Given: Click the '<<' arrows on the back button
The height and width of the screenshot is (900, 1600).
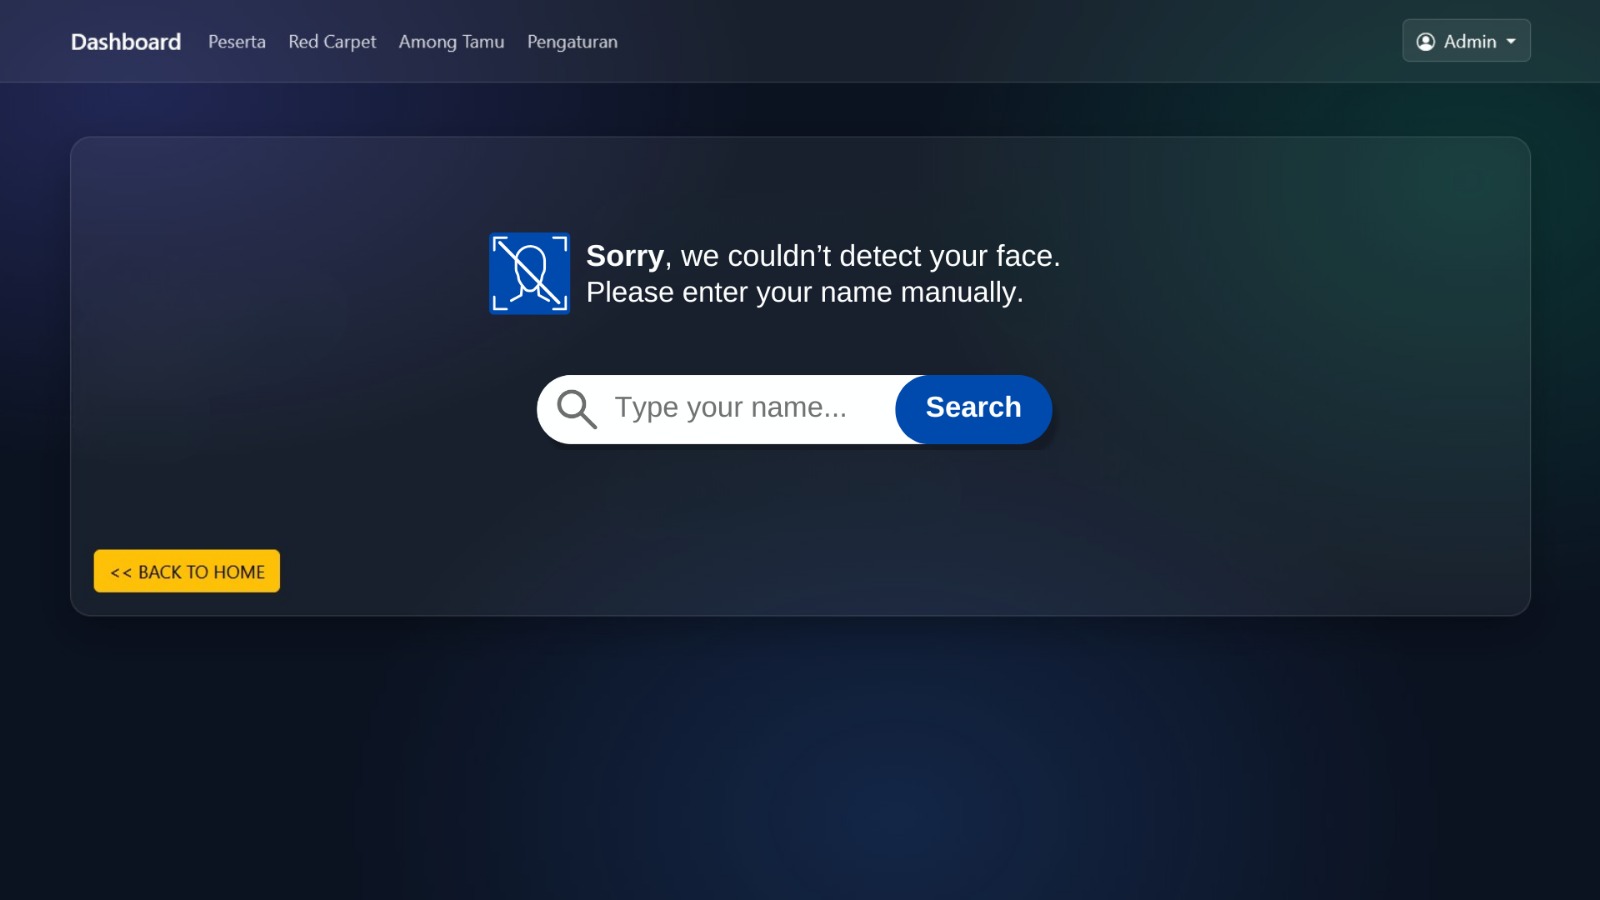Looking at the screenshot, I should coord(121,572).
